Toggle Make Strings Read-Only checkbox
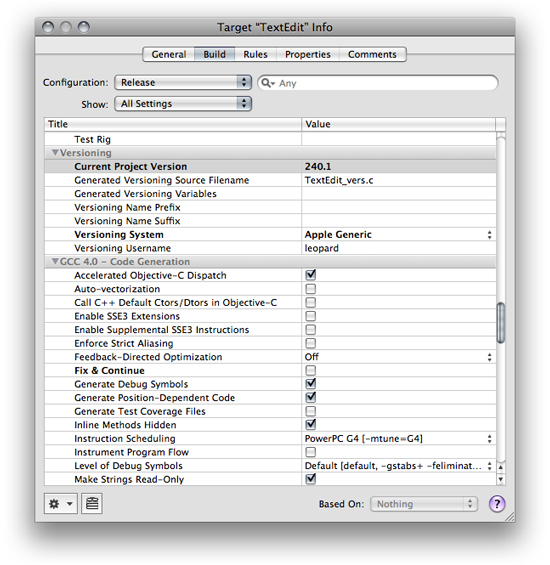This screenshot has height=565, width=550. pyautogui.click(x=310, y=479)
